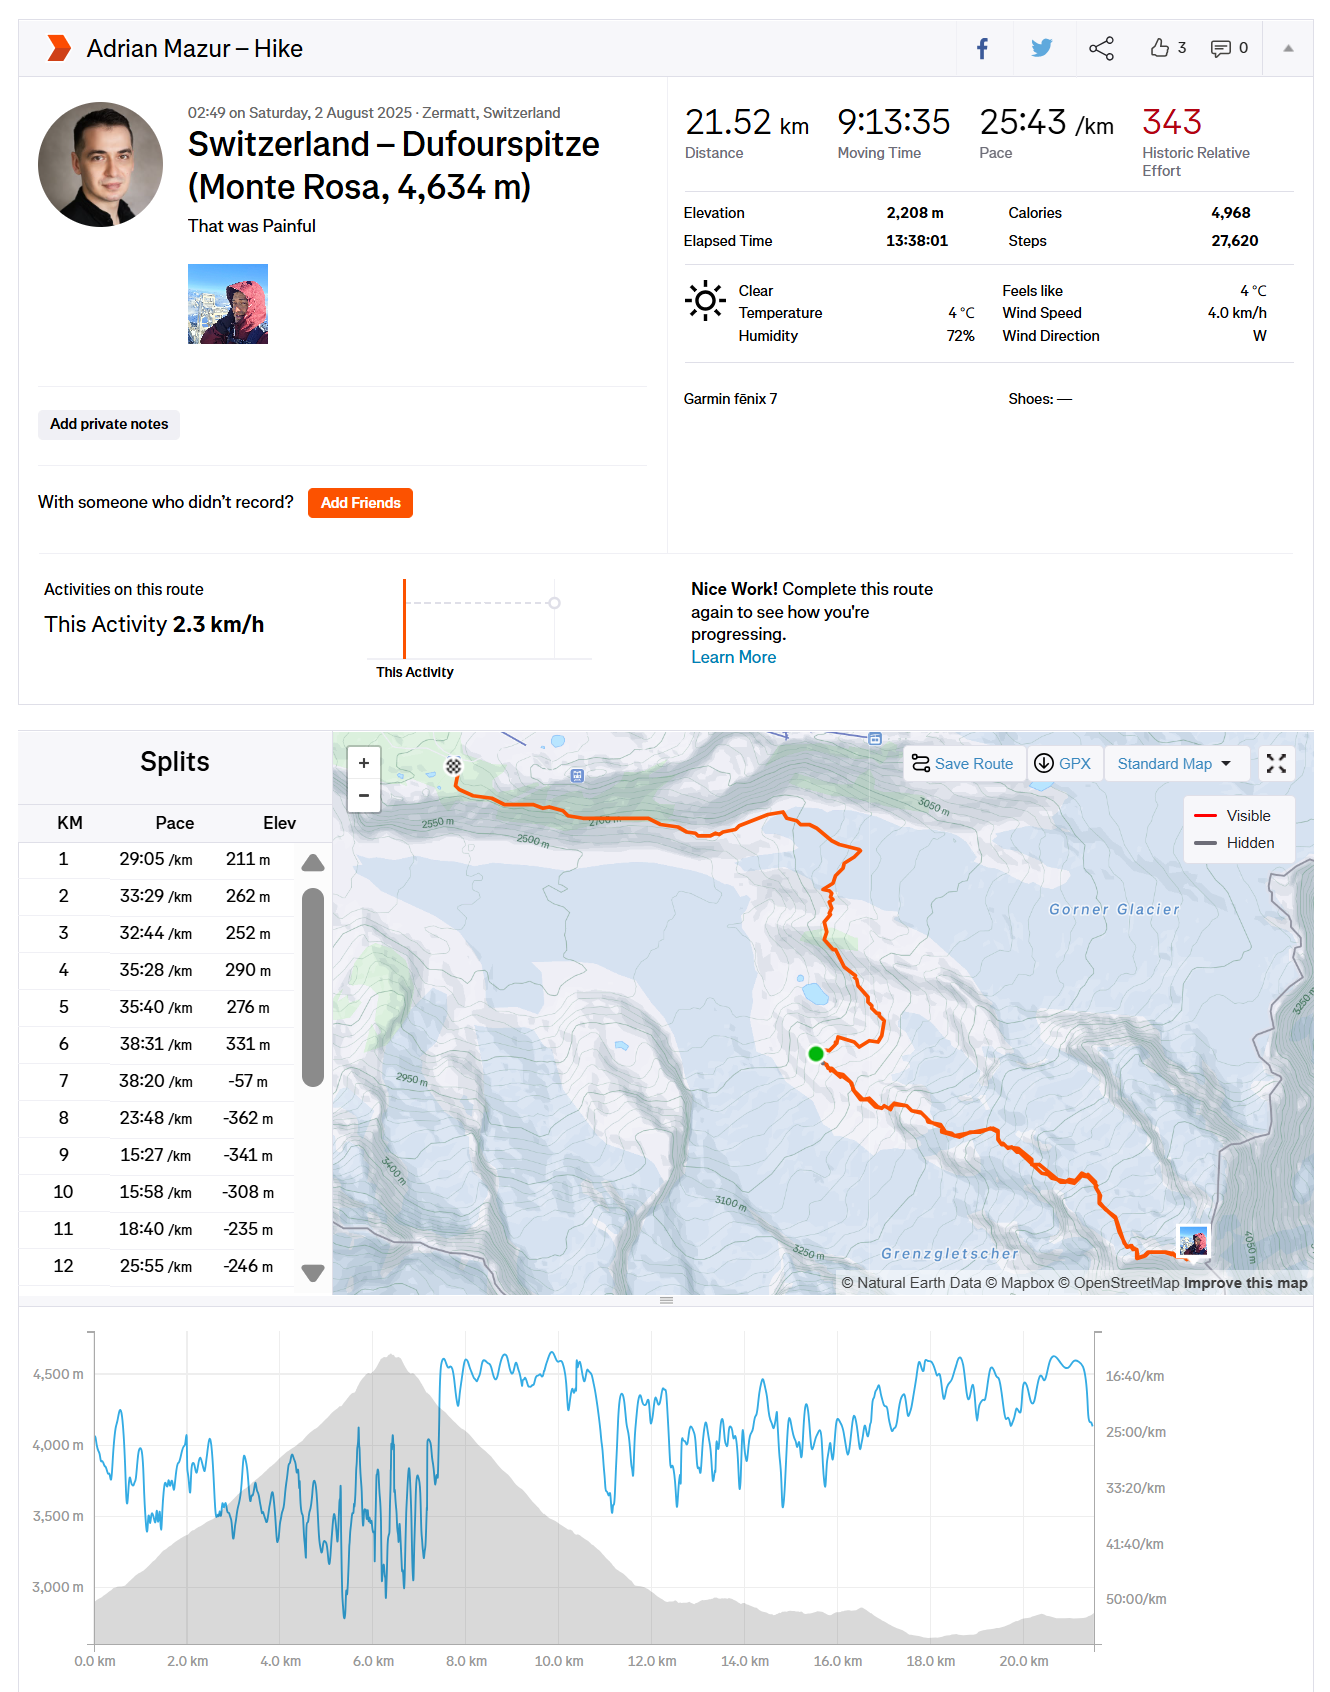Expand map to fullscreen
The image size is (1330, 1692).
(1276, 764)
